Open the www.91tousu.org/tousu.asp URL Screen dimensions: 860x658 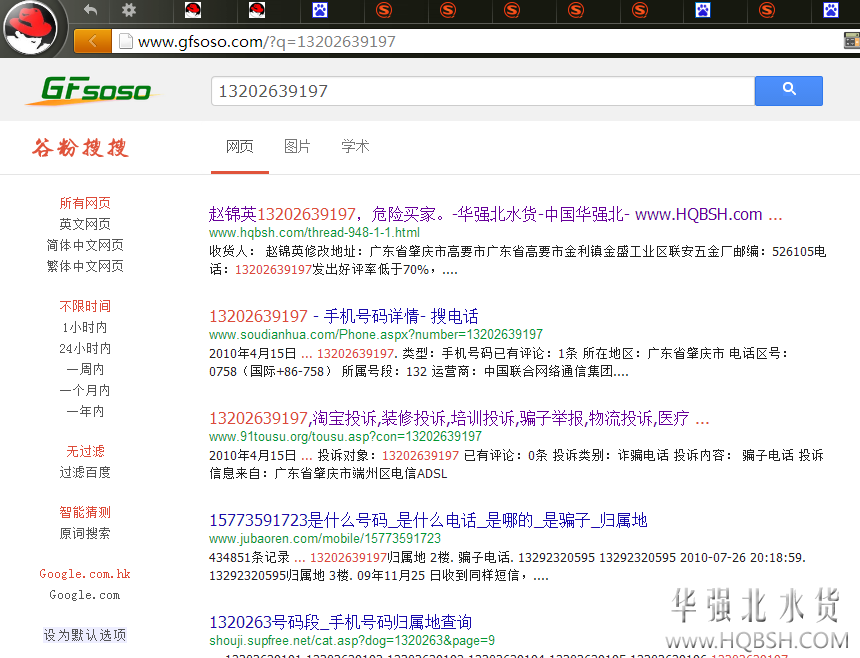(x=346, y=436)
